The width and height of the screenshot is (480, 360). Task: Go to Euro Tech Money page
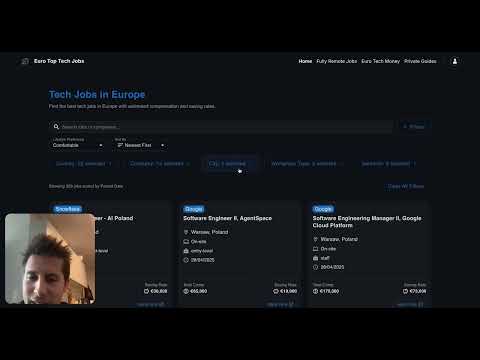[381, 61]
